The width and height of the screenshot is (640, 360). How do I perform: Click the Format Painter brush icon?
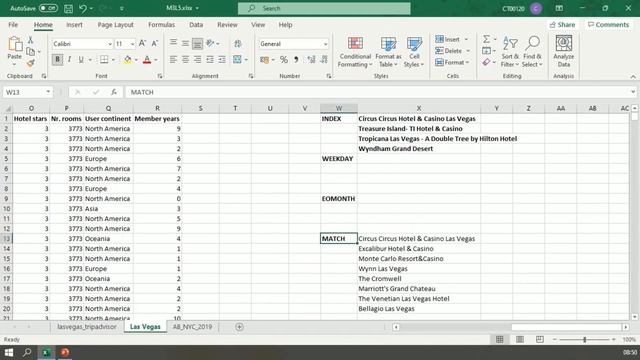click(30, 63)
